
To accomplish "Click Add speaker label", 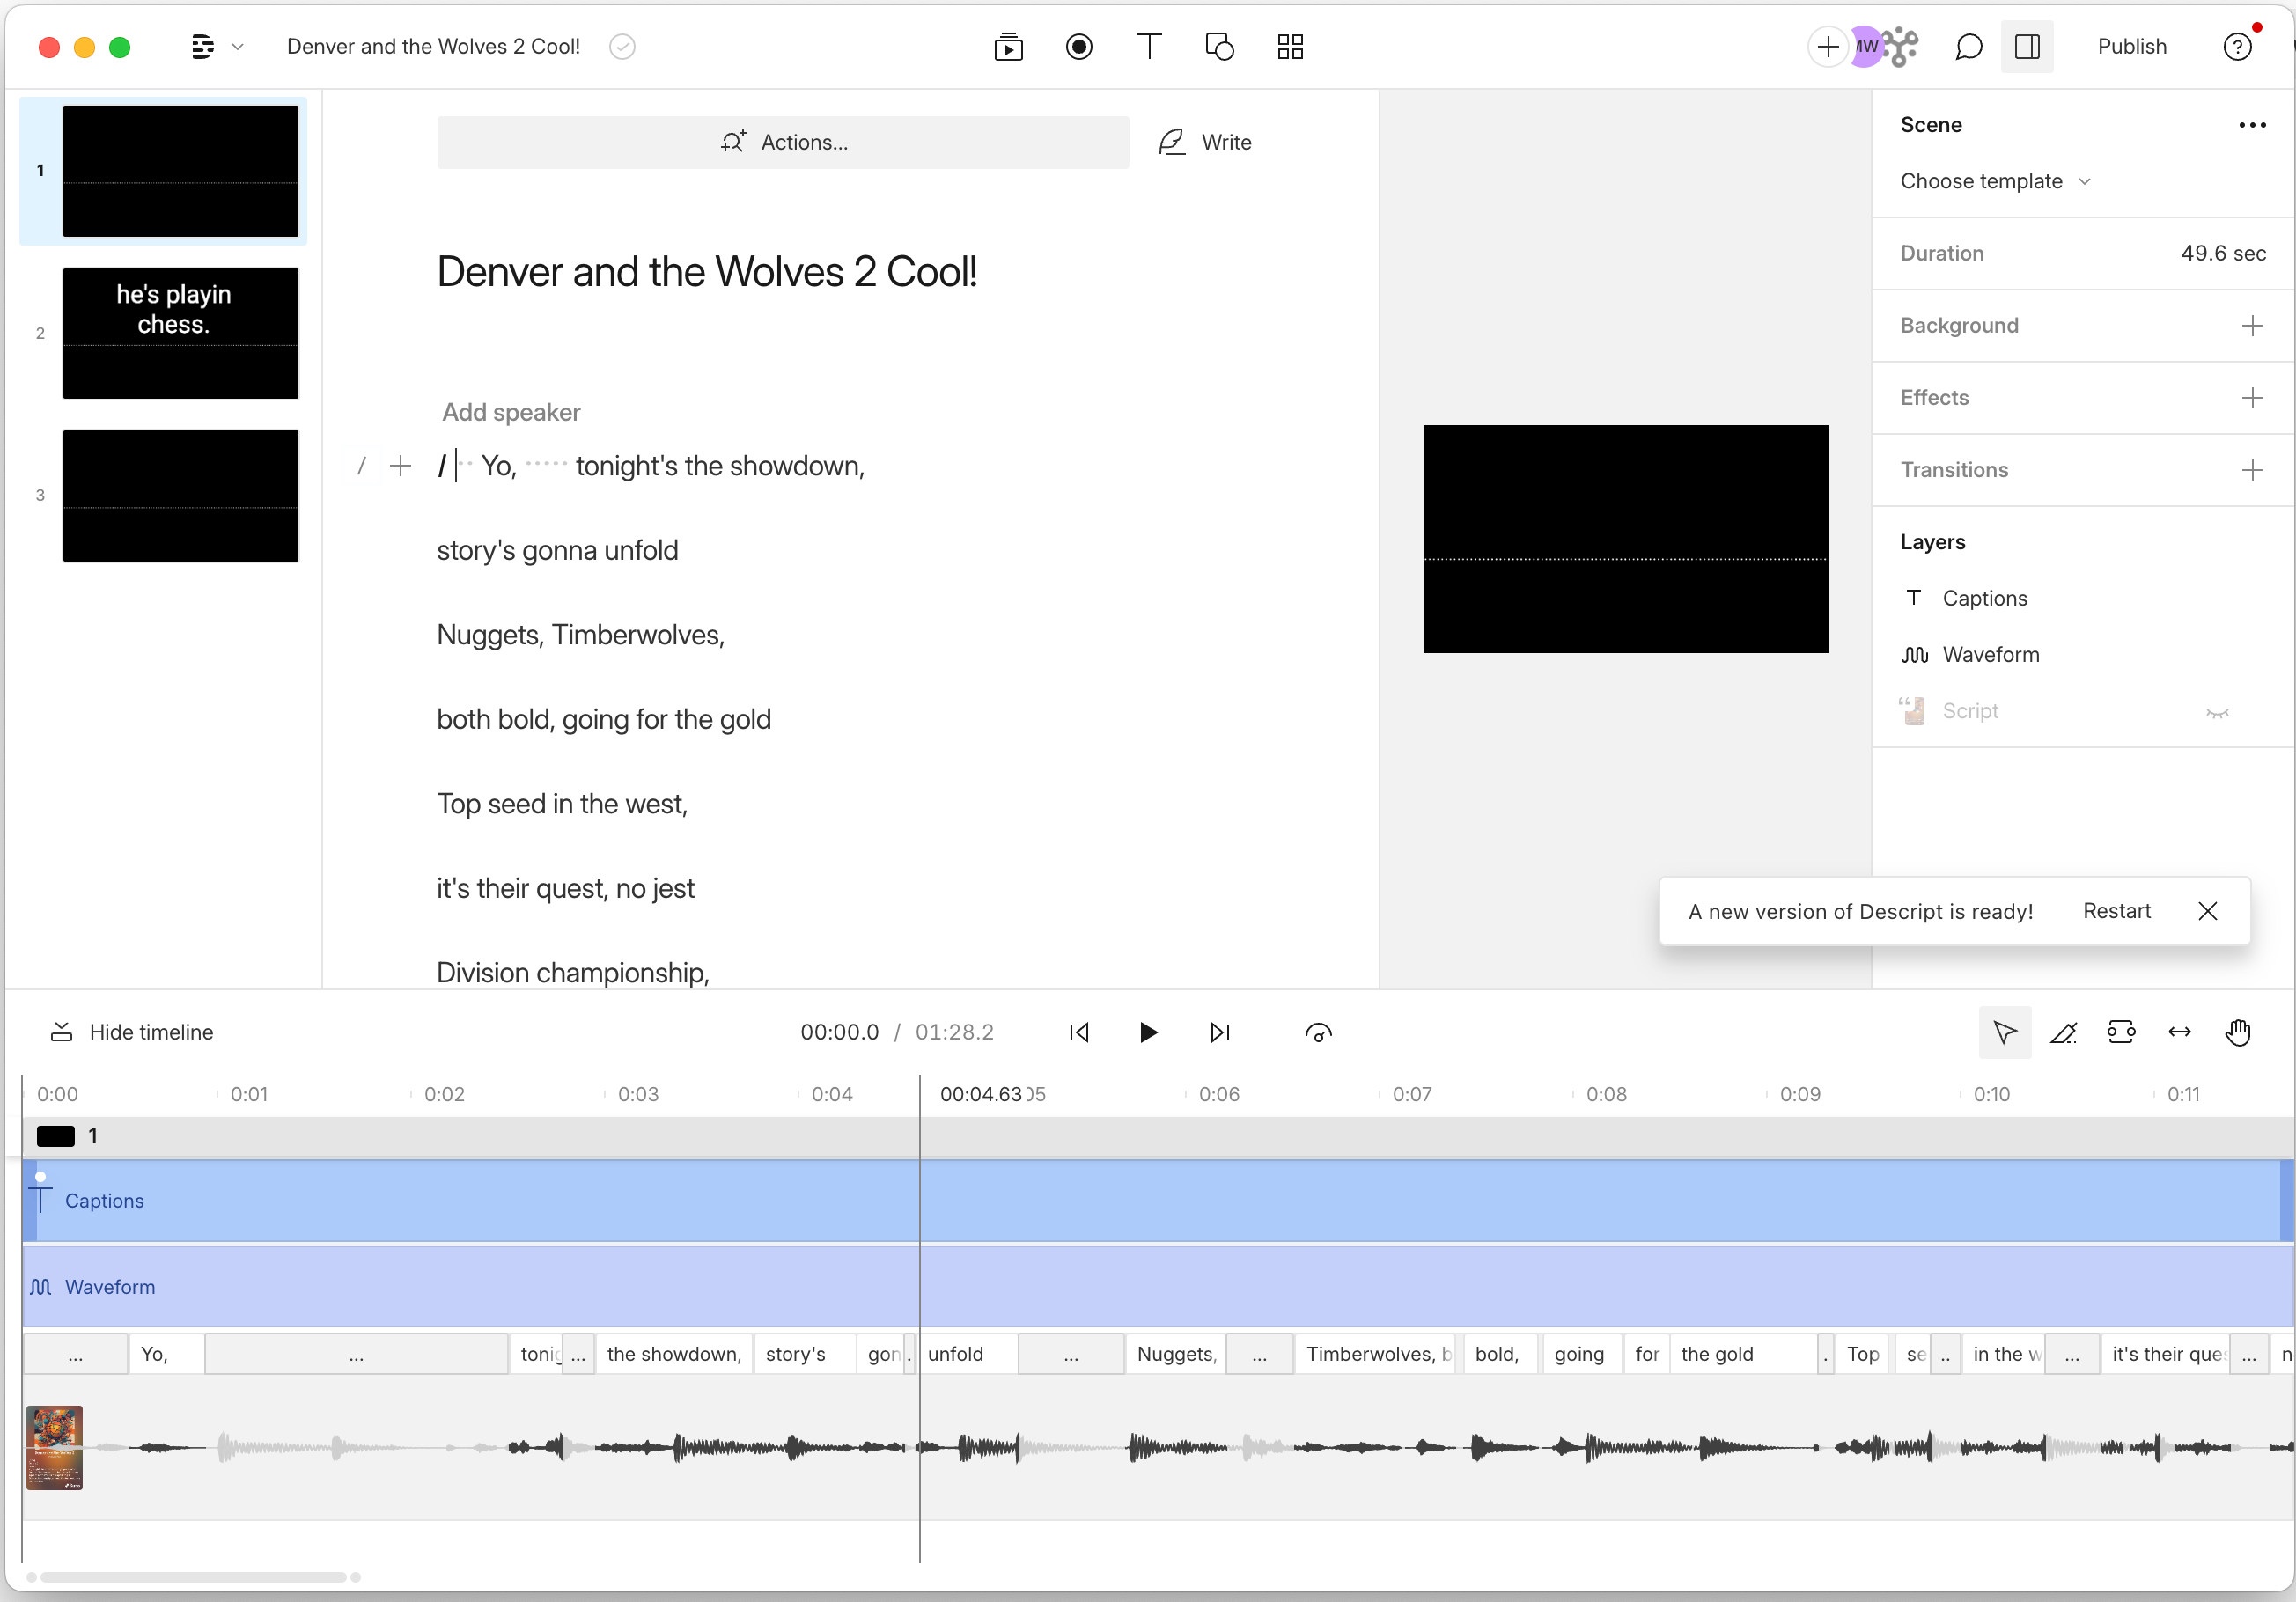I will [x=511, y=412].
